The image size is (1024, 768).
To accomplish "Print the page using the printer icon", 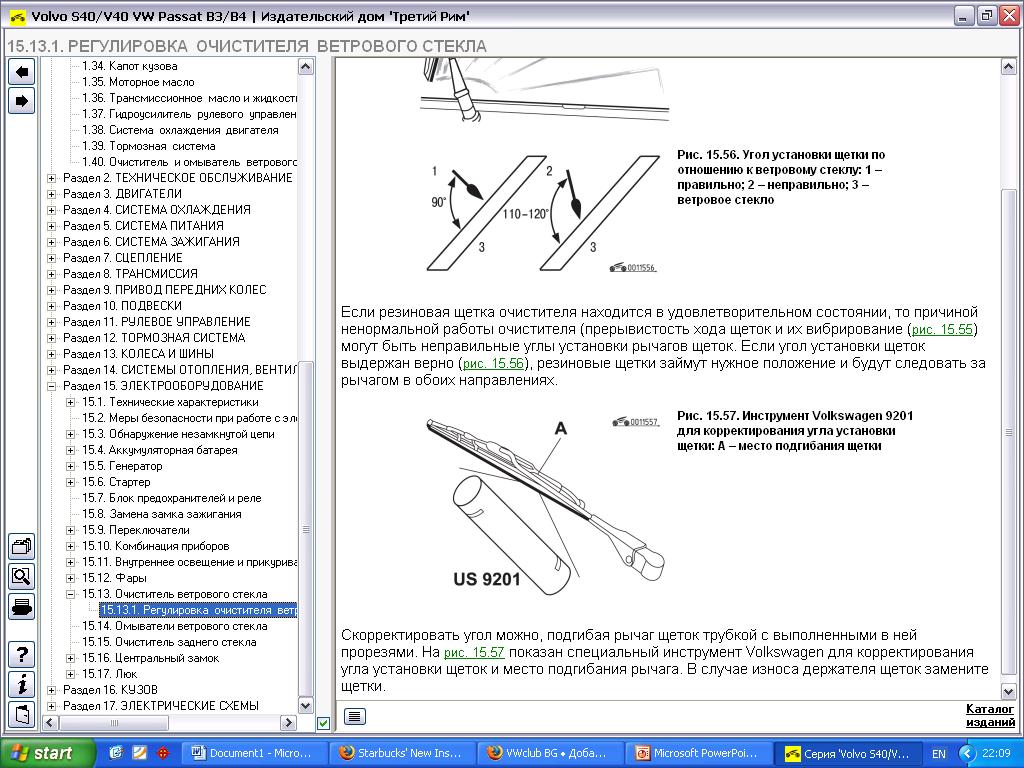I will 21,606.
